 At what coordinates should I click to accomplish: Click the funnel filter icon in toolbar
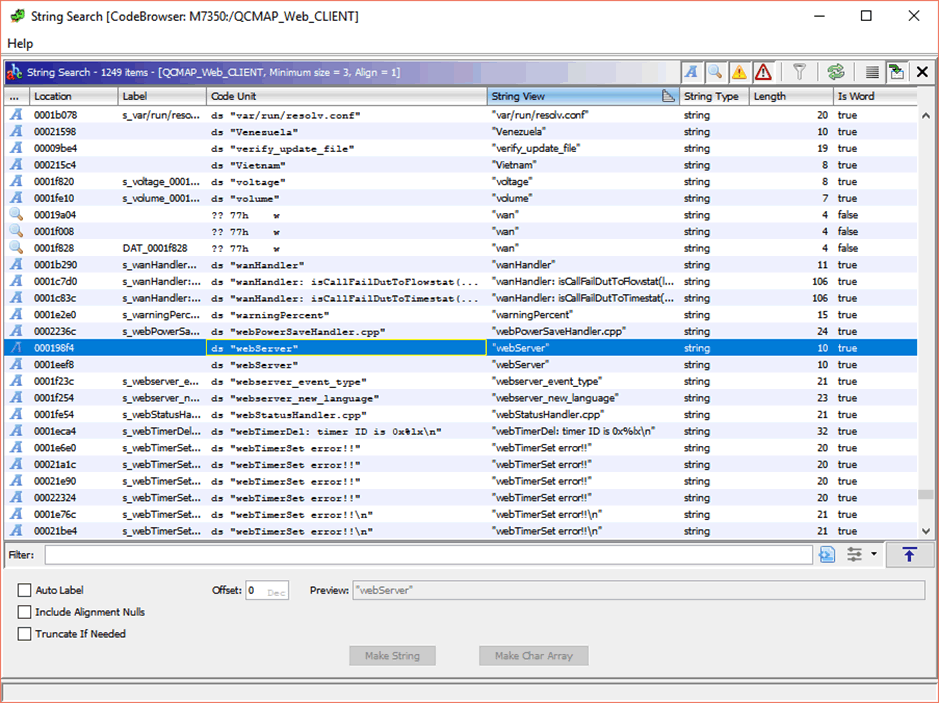[799, 72]
